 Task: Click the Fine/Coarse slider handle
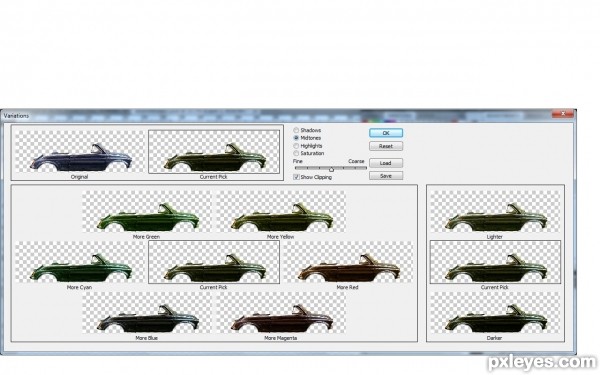(x=331, y=169)
